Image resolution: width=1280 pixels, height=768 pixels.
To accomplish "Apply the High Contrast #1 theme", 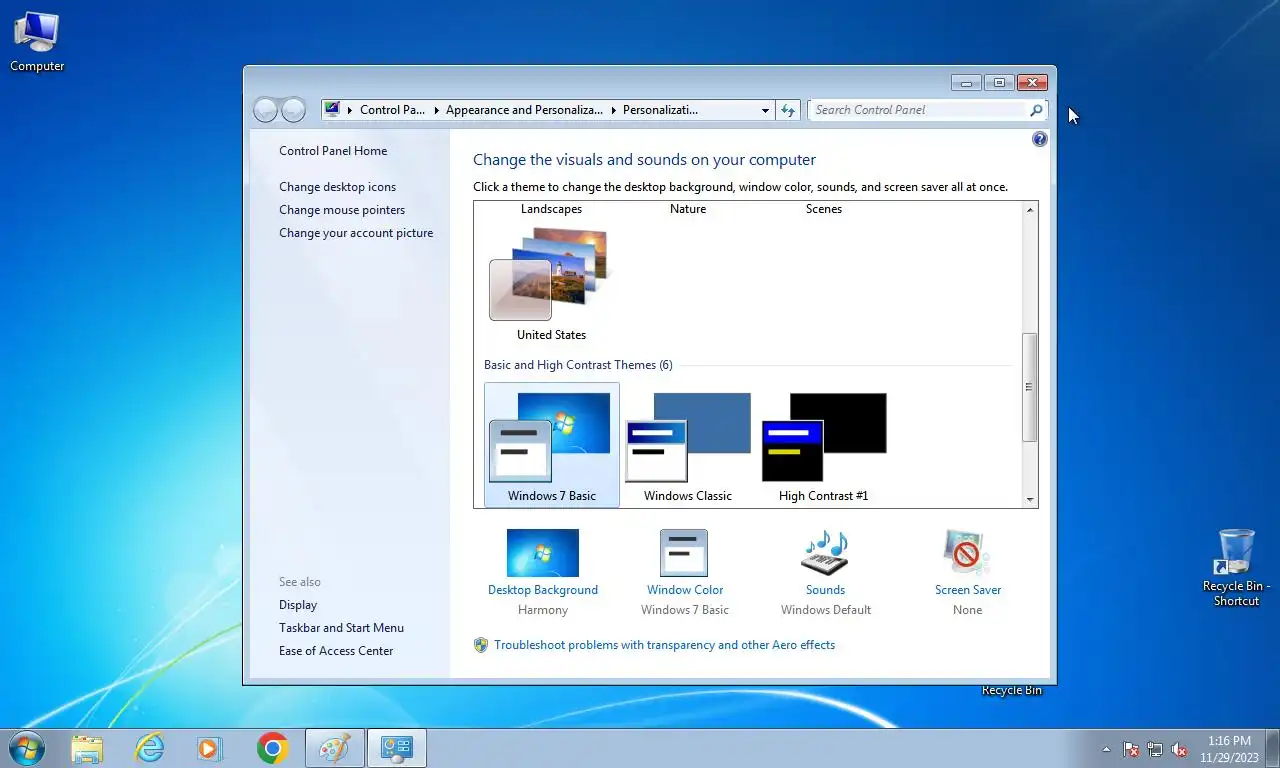I will (824, 445).
